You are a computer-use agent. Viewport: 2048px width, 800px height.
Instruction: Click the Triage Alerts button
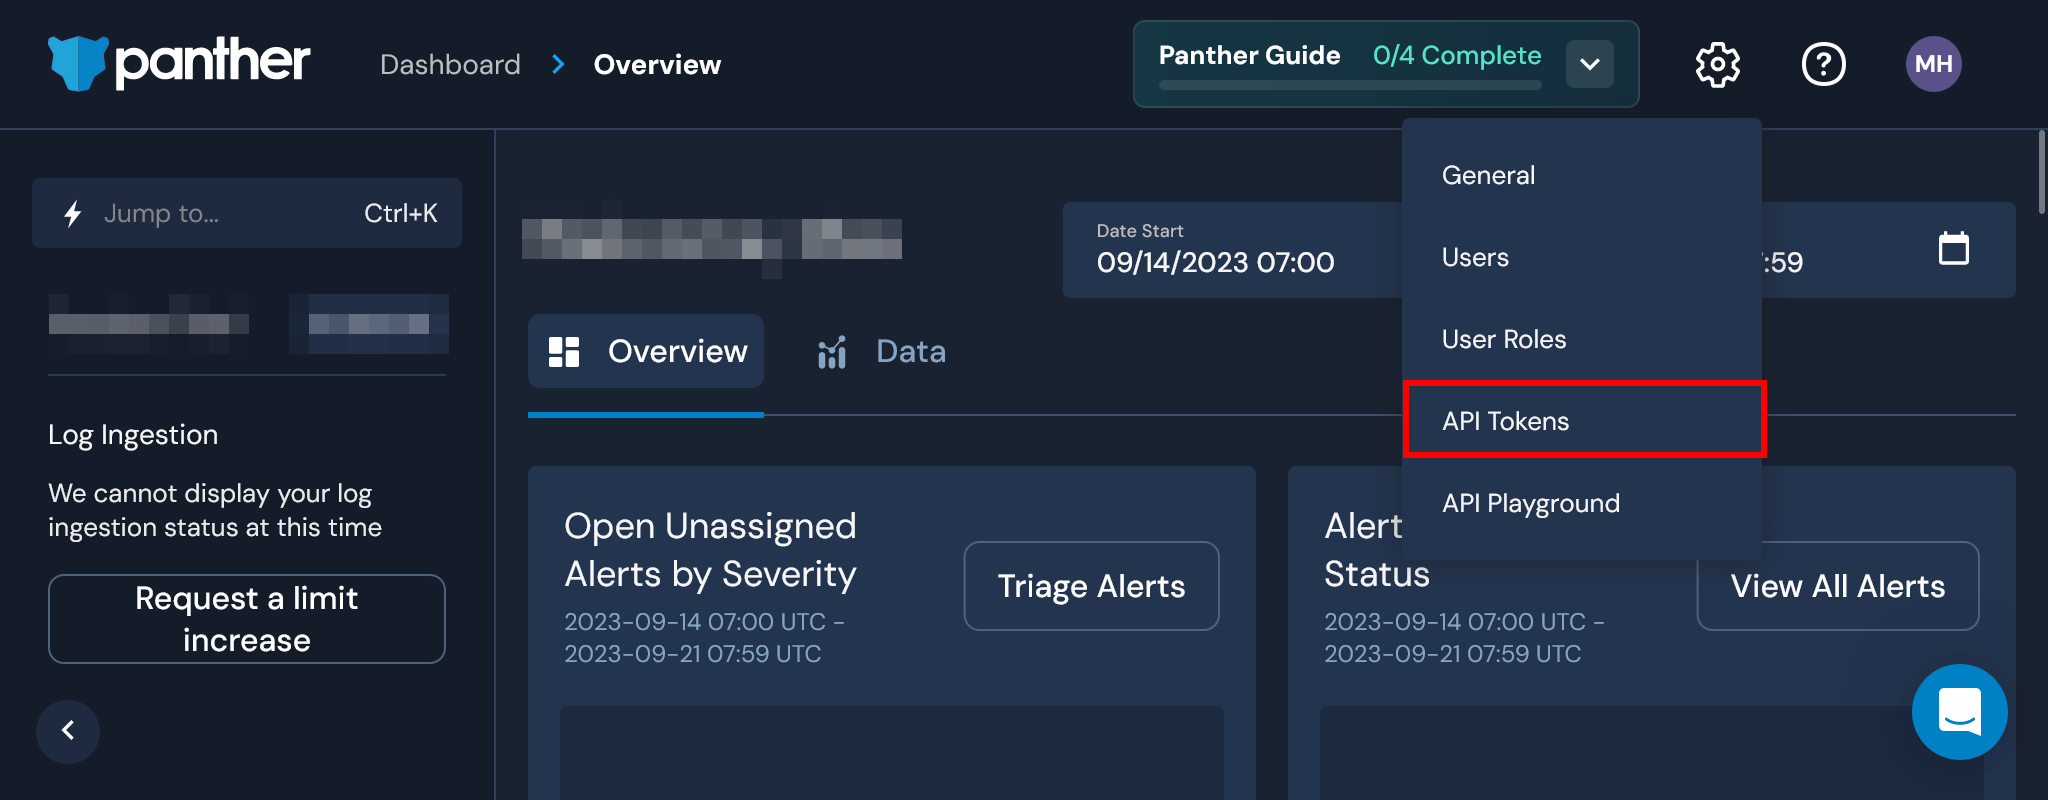click(1091, 586)
